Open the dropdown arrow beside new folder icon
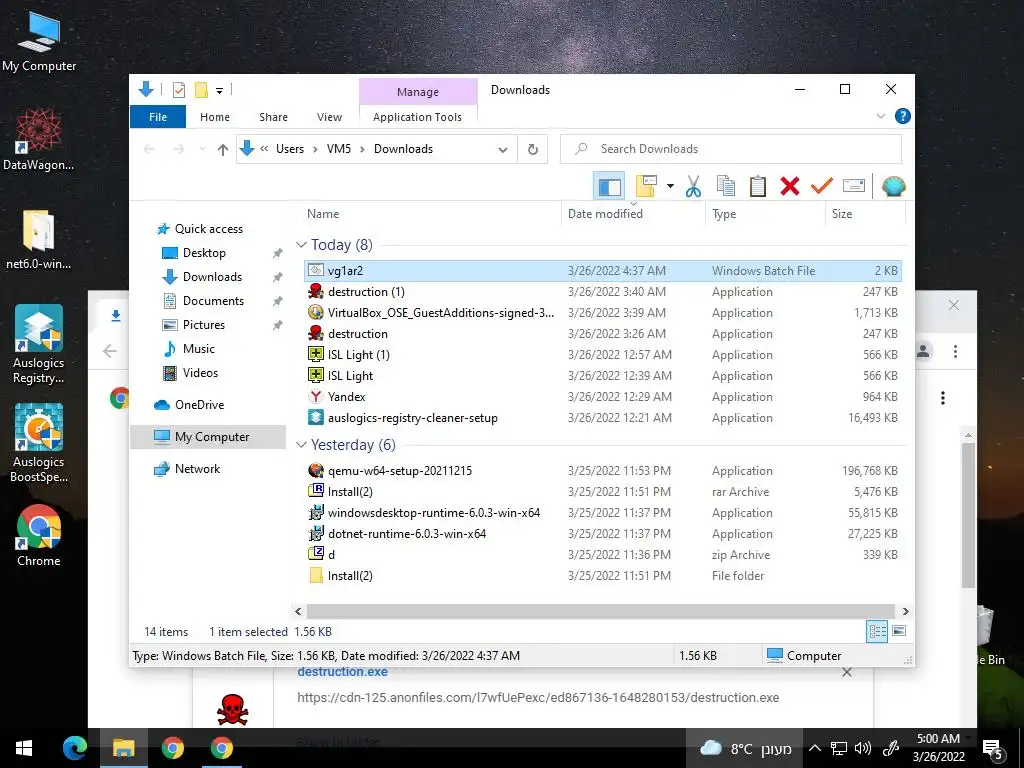 click(670, 187)
